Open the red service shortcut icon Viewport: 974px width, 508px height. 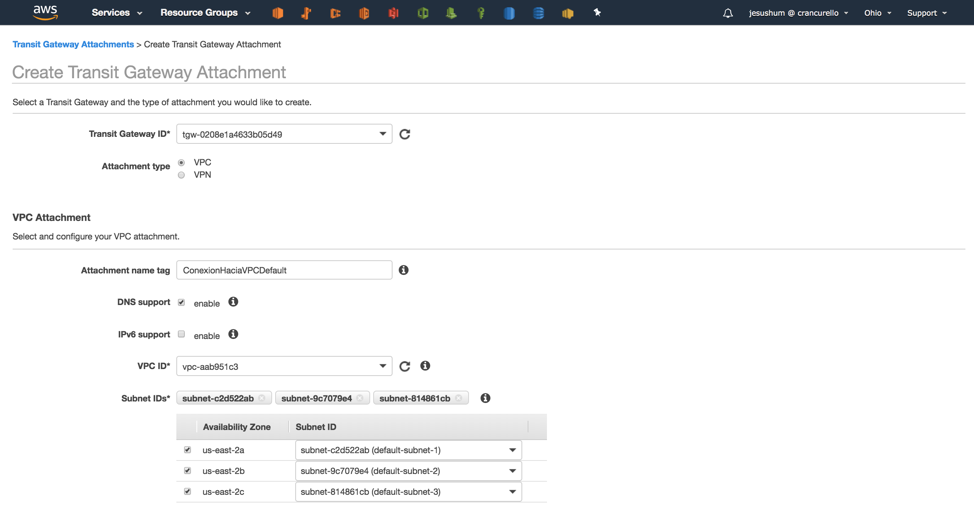pyautogui.click(x=393, y=12)
